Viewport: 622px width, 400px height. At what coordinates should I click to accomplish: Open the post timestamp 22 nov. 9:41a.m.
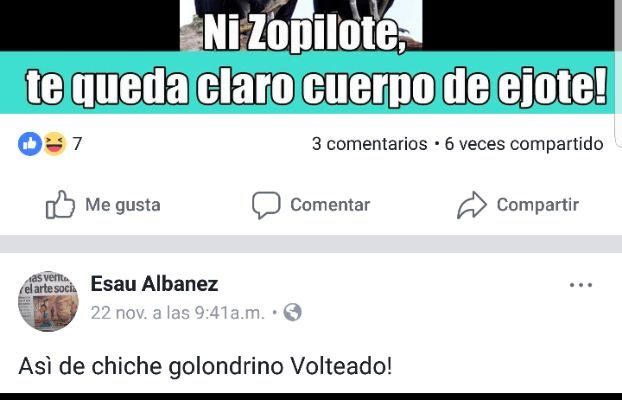(x=177, y=313)
